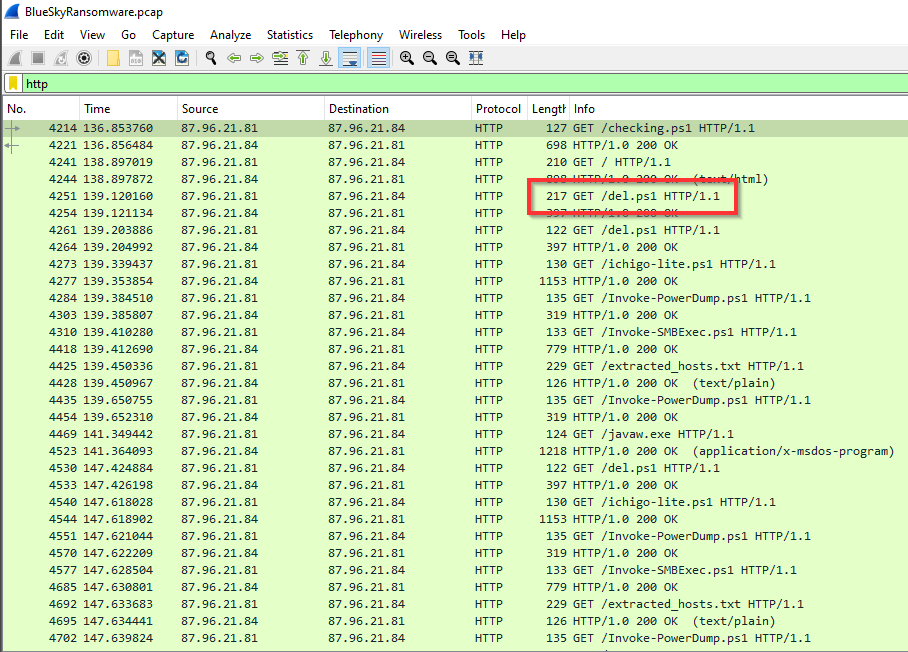Open a capture file with folder icon
908x652 pixels.
coord(114,58)
